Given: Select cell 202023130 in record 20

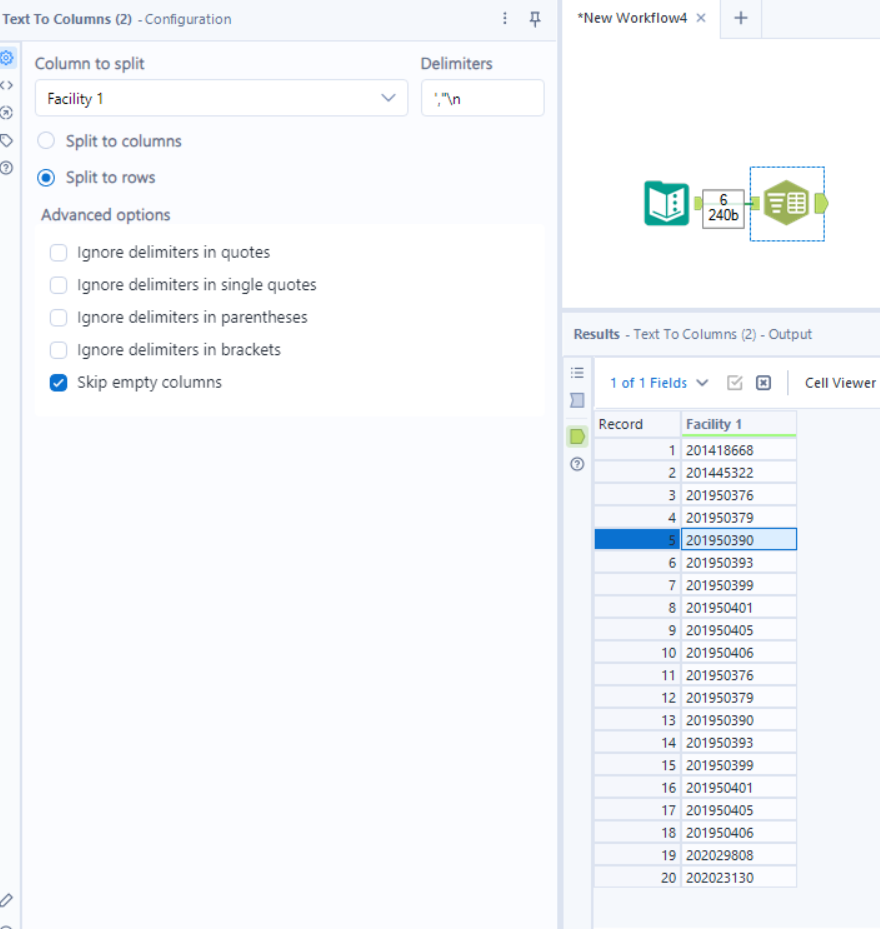Looking at the screenshot, I should pyautogui.click(x=738, y=878).
